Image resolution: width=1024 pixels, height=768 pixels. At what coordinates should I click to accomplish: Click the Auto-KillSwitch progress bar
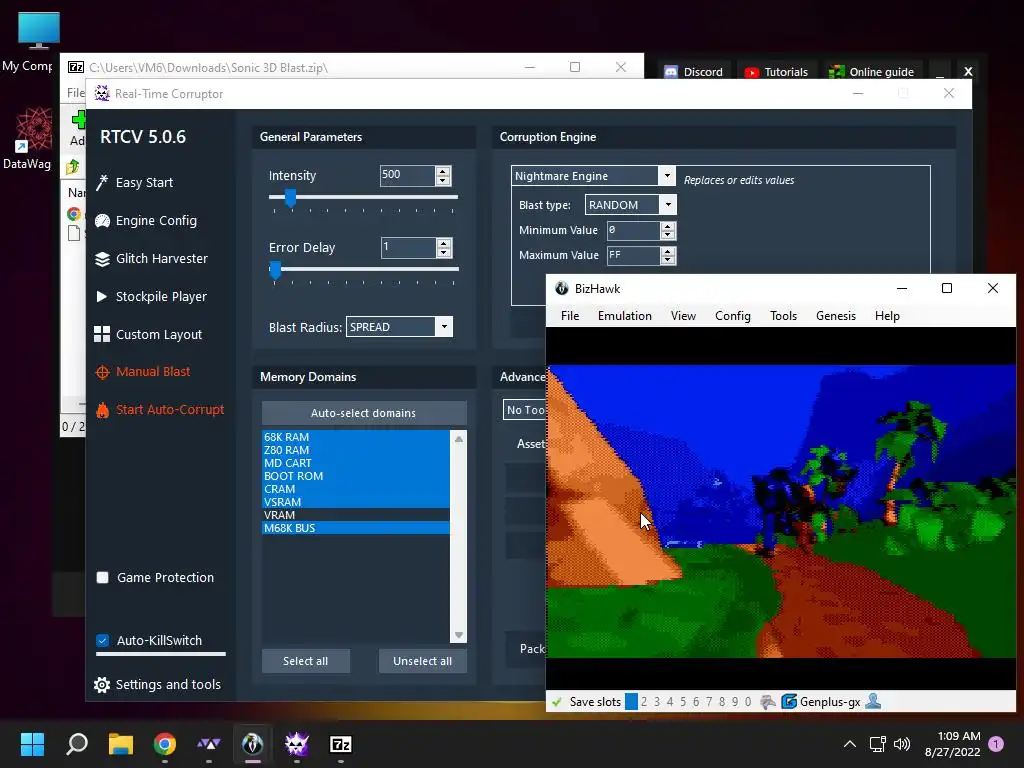point(161,654)
